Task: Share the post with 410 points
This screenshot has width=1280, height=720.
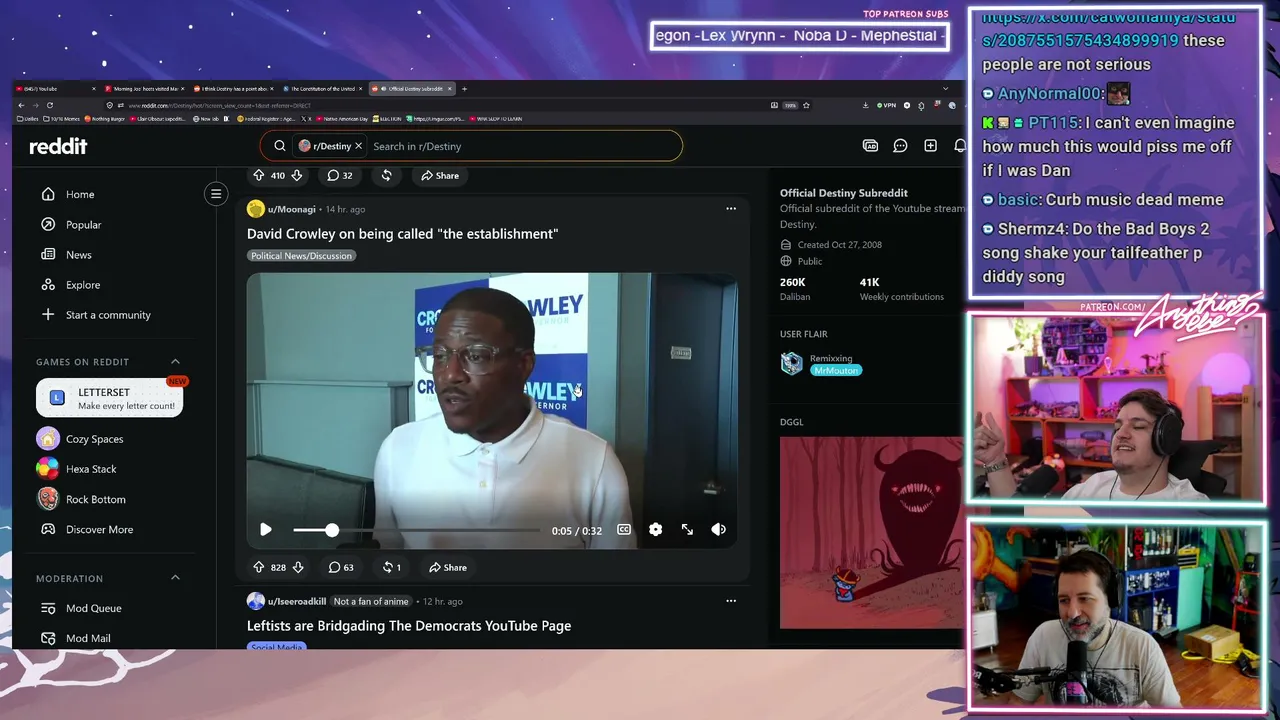Action: [440, 175]
